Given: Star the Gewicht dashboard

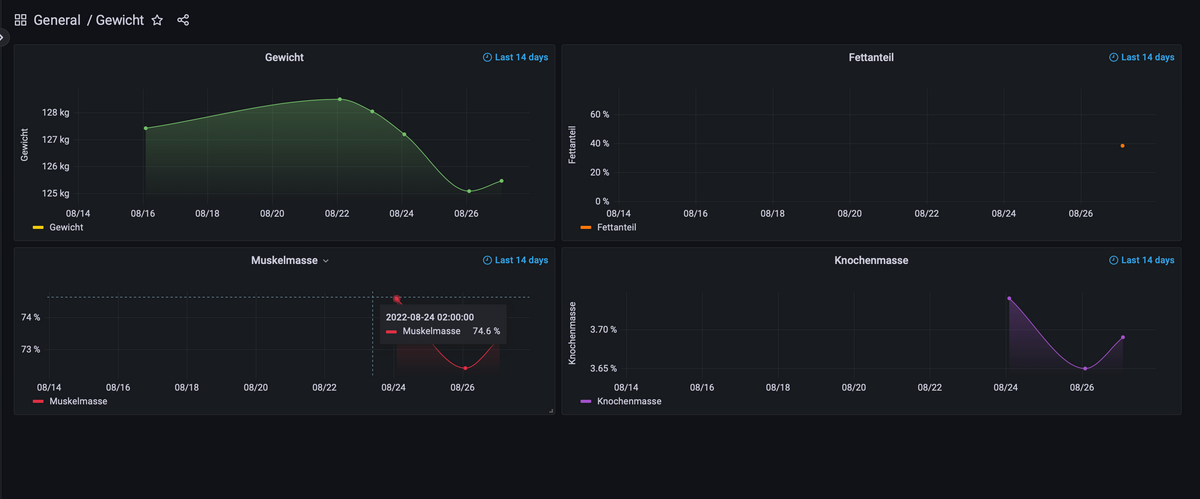Looking at the screenshot, I should pos(157,20).
